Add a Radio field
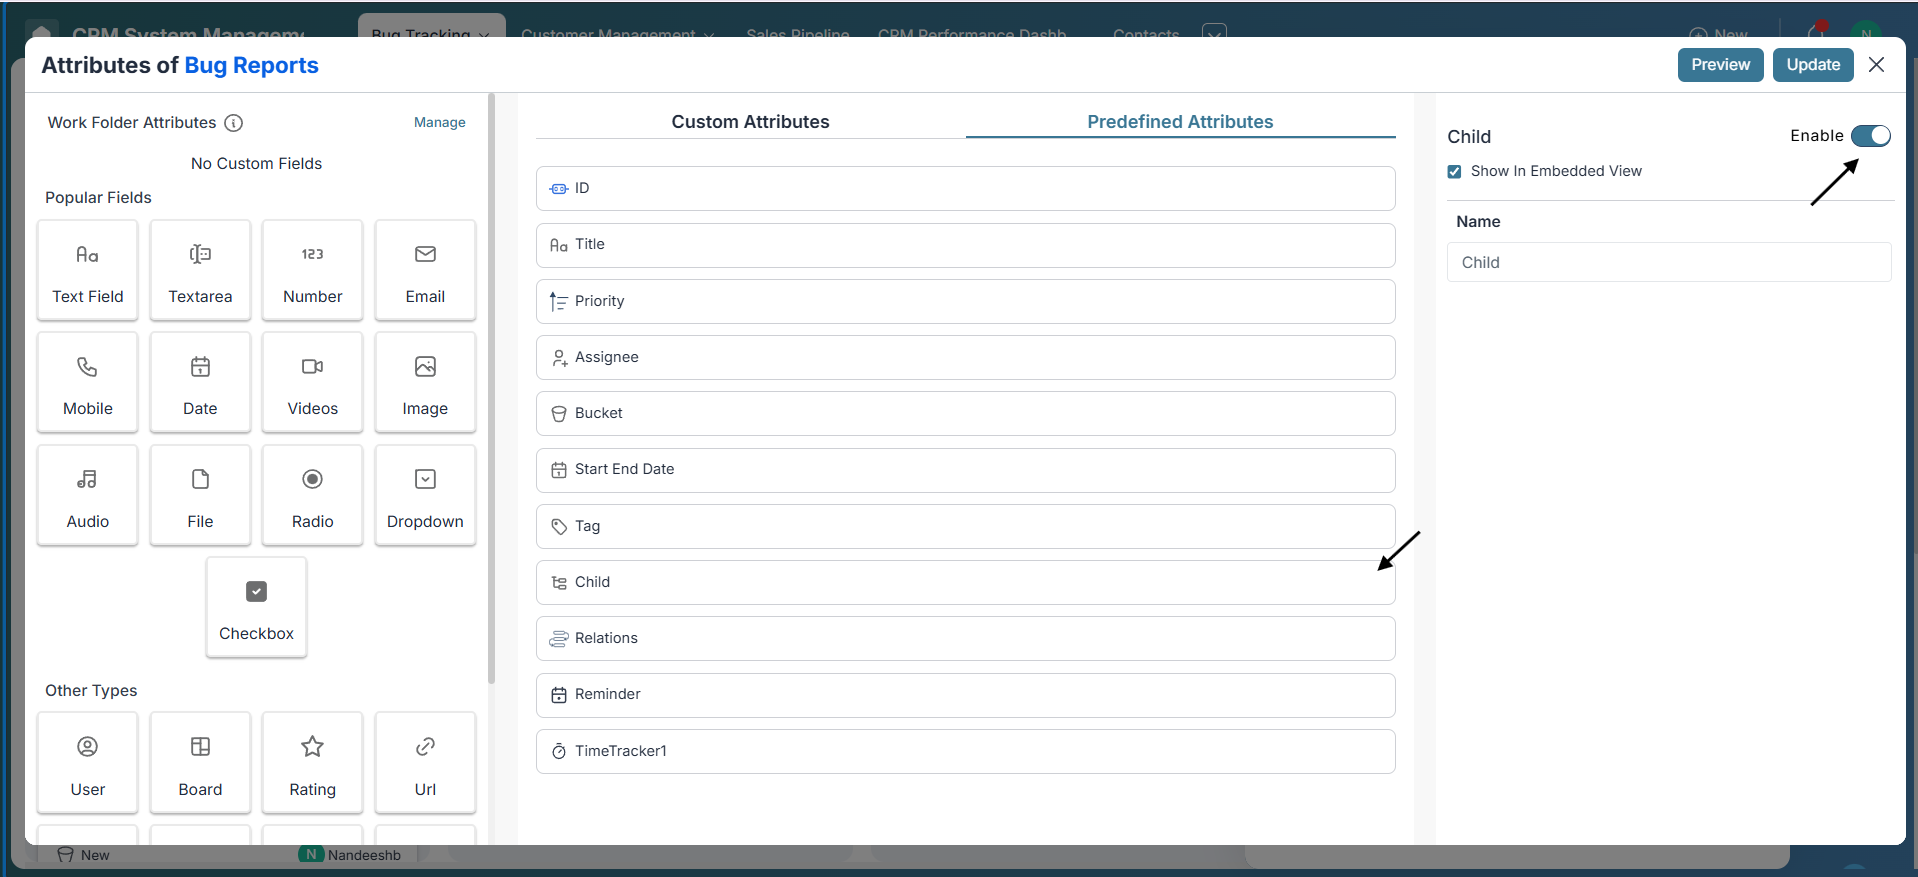The height and width of the screenshot is (877, 1918). 313,496
